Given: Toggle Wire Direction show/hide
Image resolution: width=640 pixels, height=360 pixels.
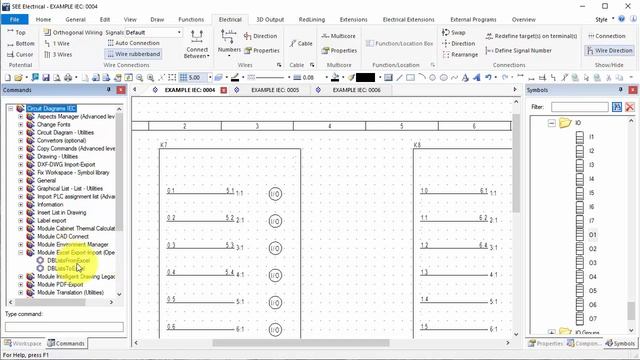Looking at the screenshot, I should 609,51.
